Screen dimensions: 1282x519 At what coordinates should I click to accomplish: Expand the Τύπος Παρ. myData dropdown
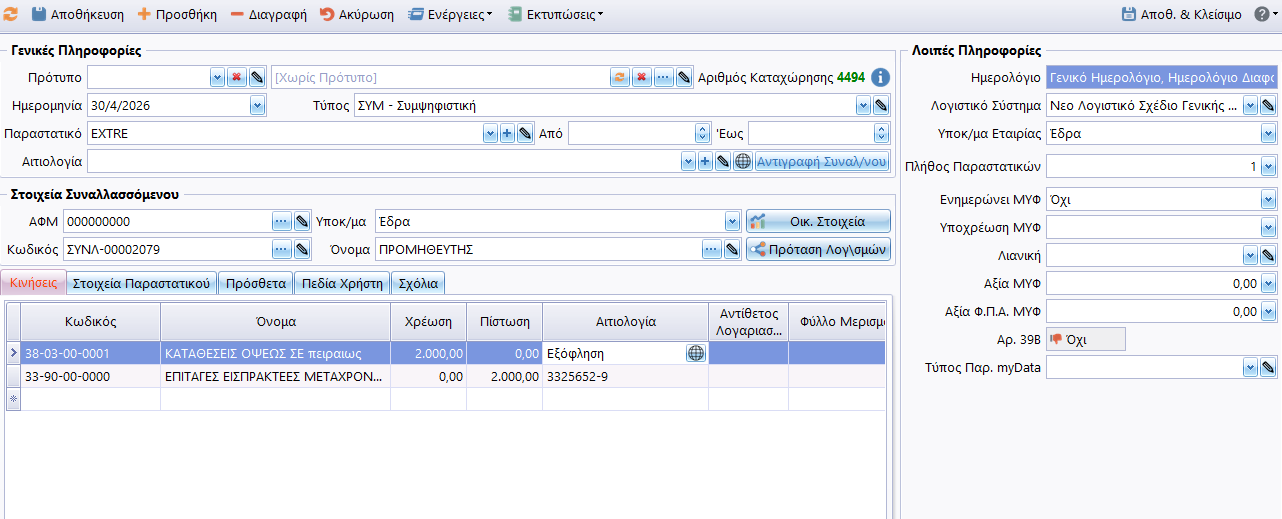click(x=1250, y=368)
